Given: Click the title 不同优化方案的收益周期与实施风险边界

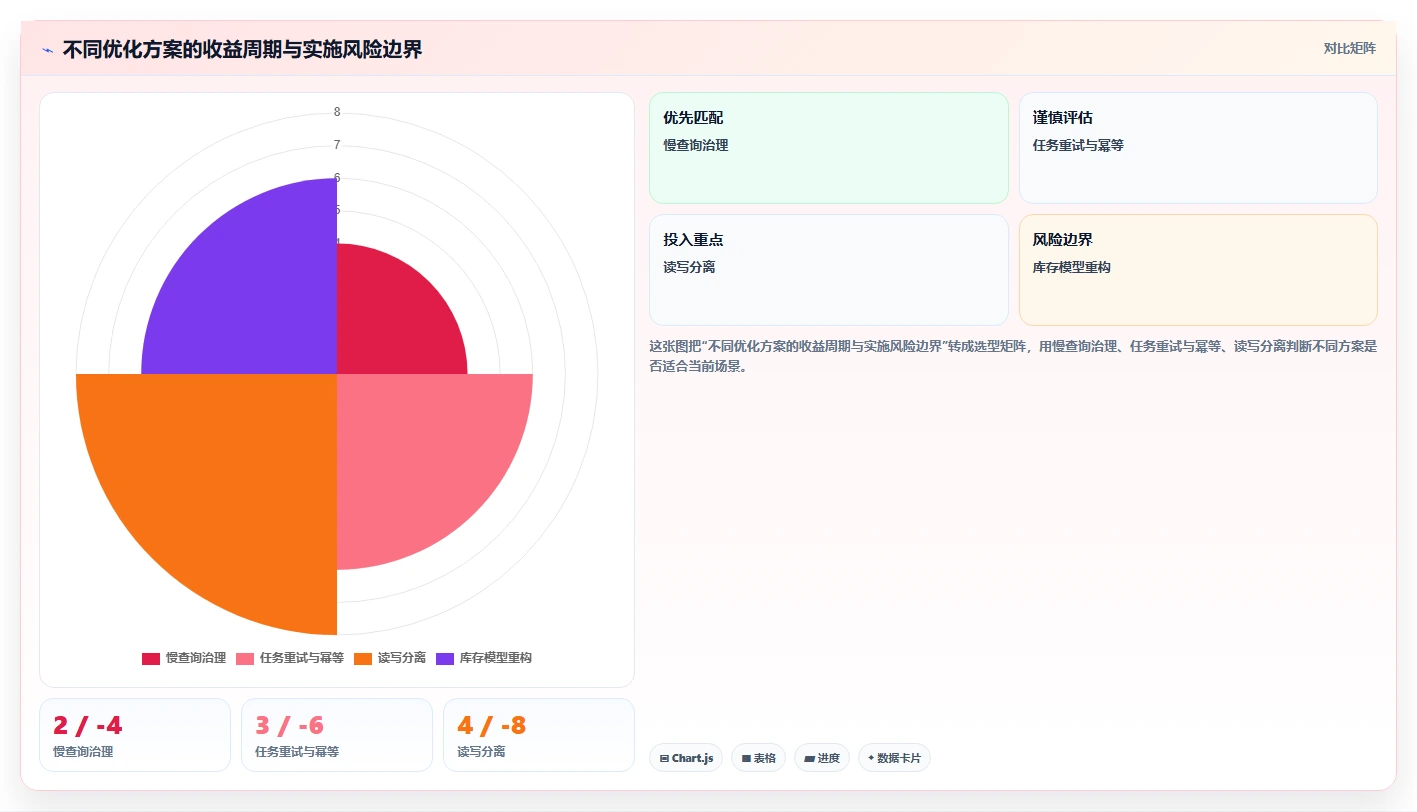Looking at the screenshot, I should point(242,50).
